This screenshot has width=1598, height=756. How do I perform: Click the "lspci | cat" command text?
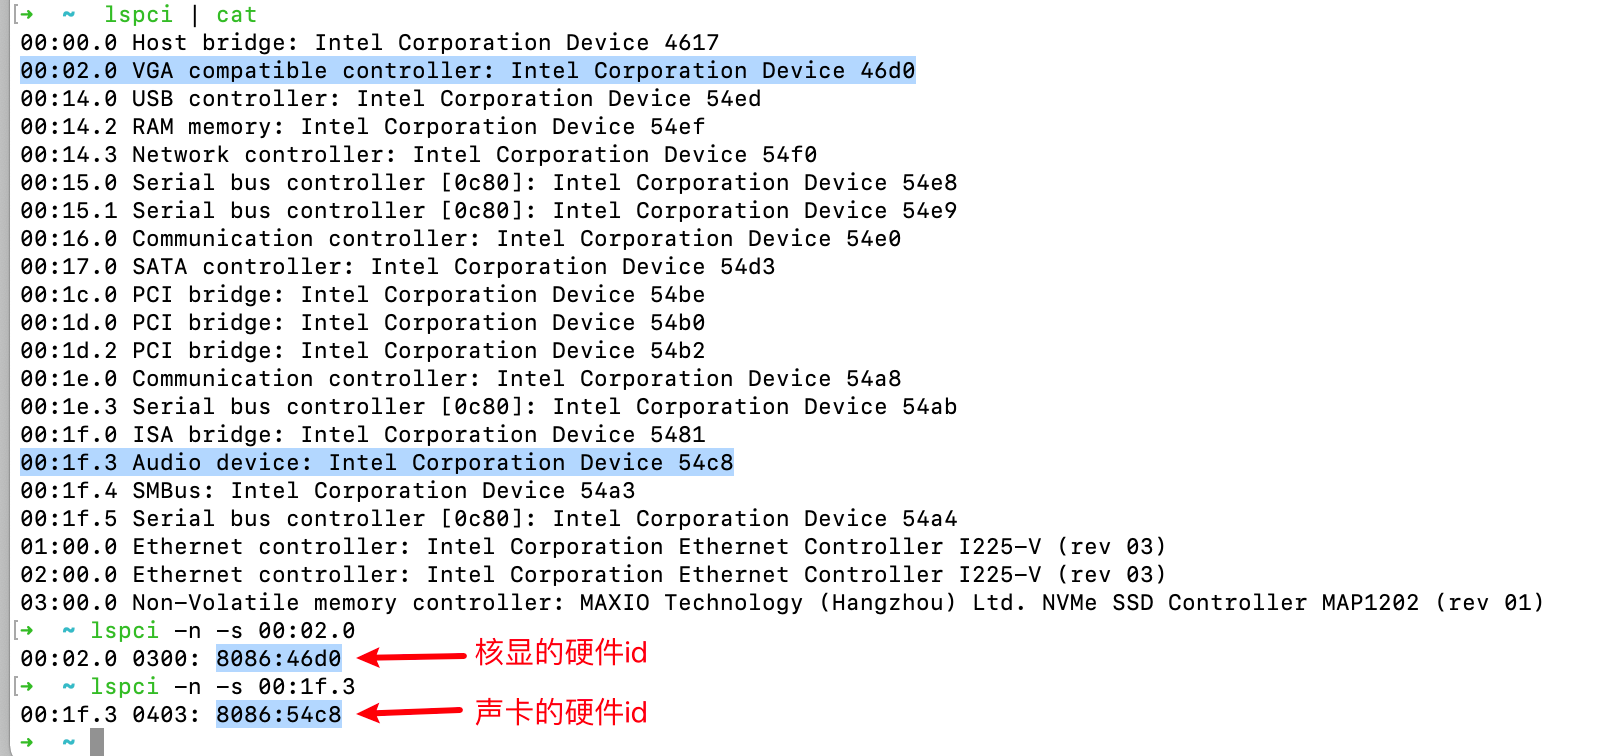181,15
